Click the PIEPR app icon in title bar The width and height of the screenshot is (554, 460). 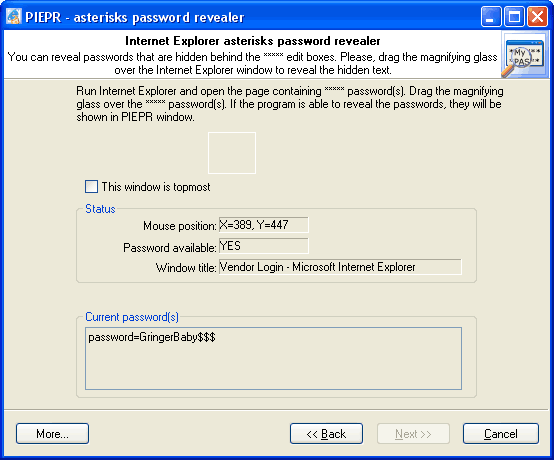[14, 16]
